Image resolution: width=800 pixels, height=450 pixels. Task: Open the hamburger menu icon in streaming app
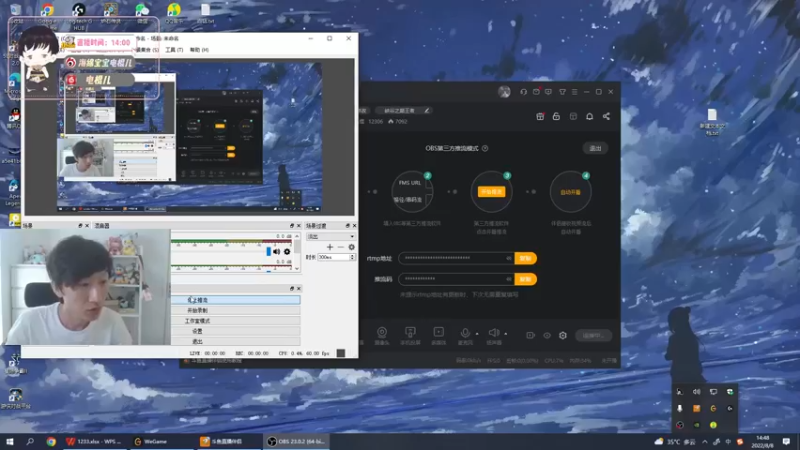tap(574, 92)
